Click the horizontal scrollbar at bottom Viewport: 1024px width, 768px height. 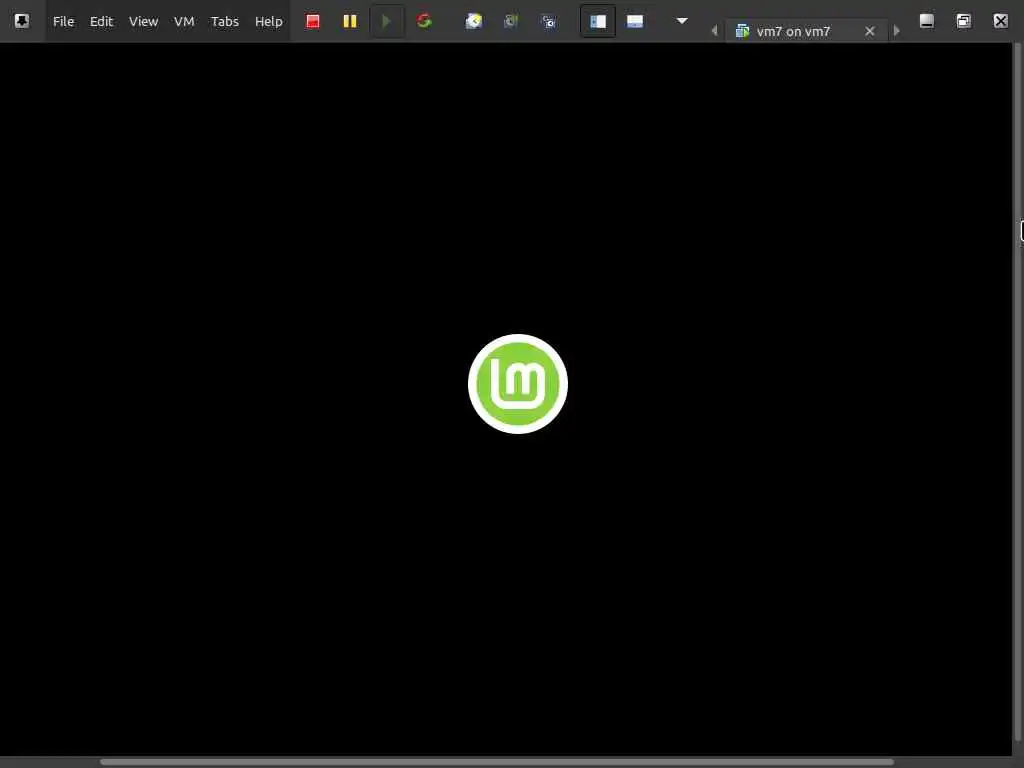496,762
